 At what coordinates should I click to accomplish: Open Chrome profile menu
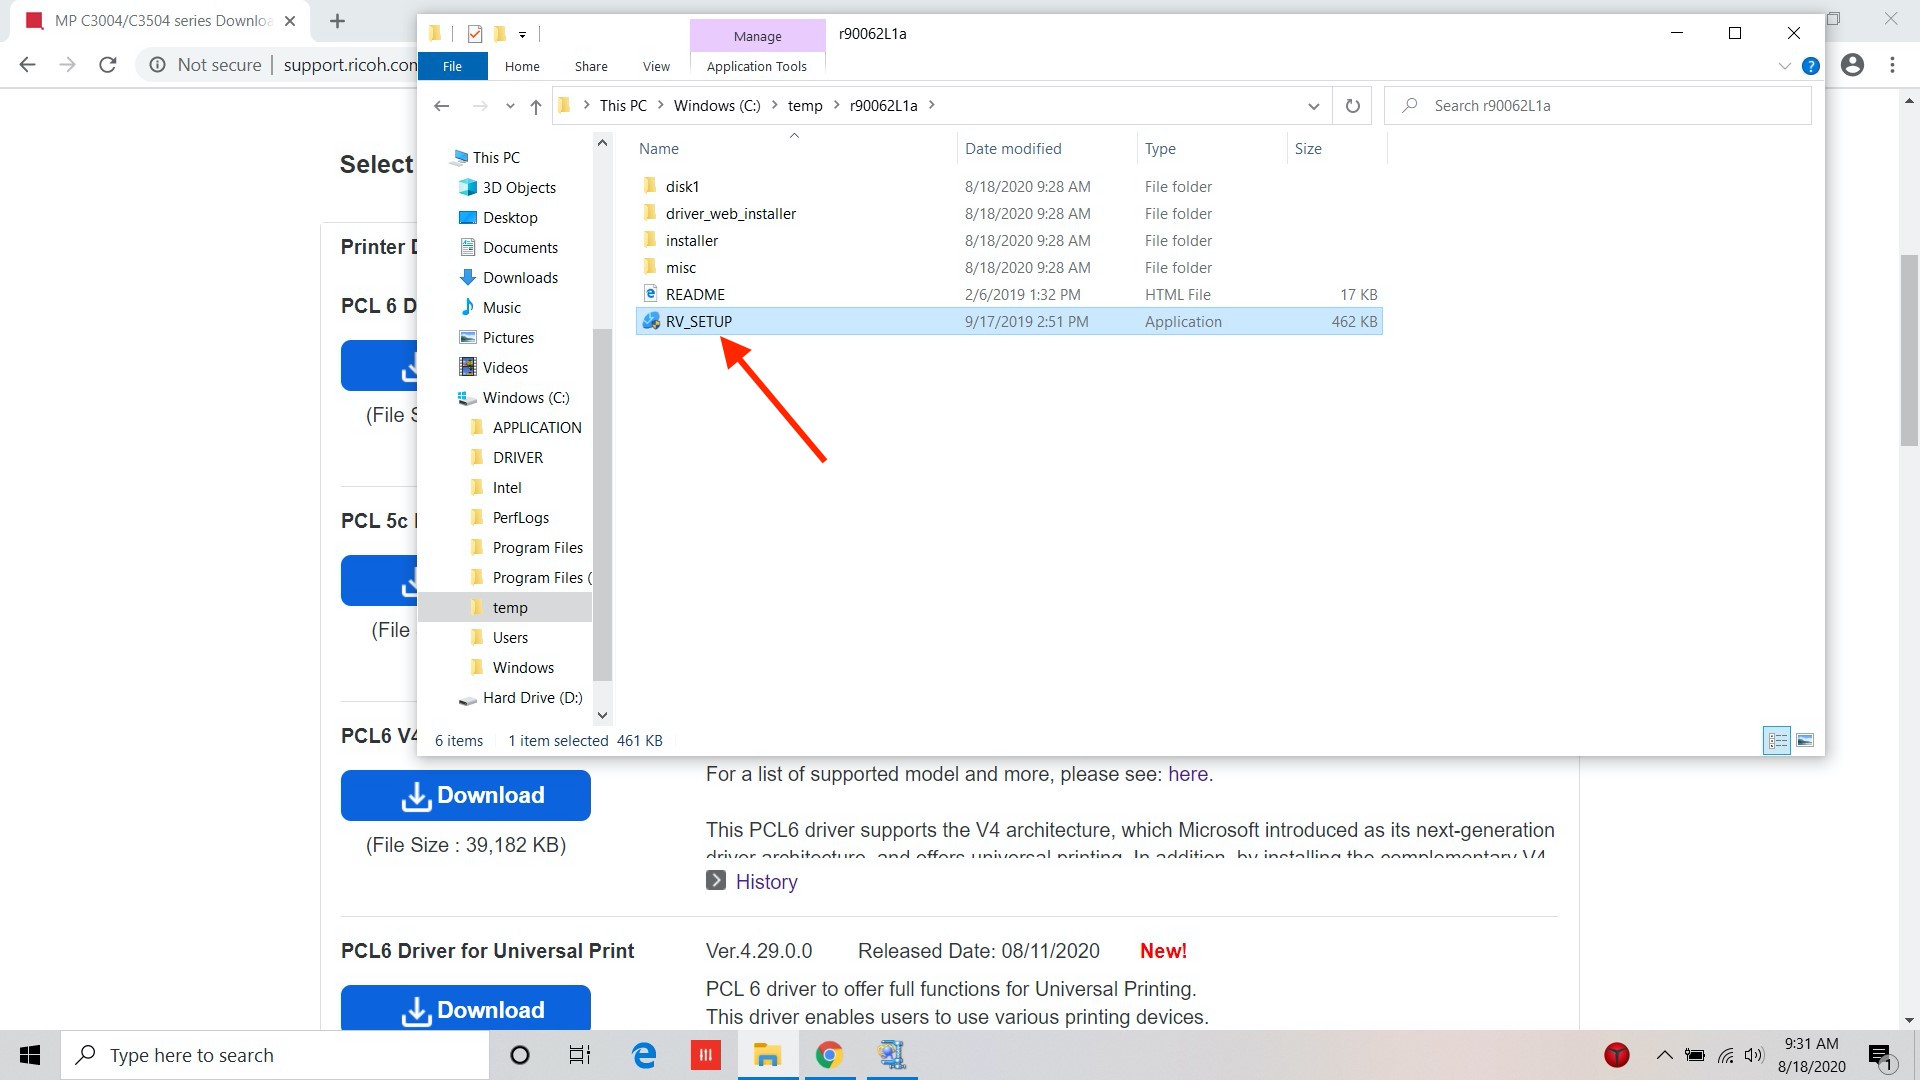pos(1852,65)
